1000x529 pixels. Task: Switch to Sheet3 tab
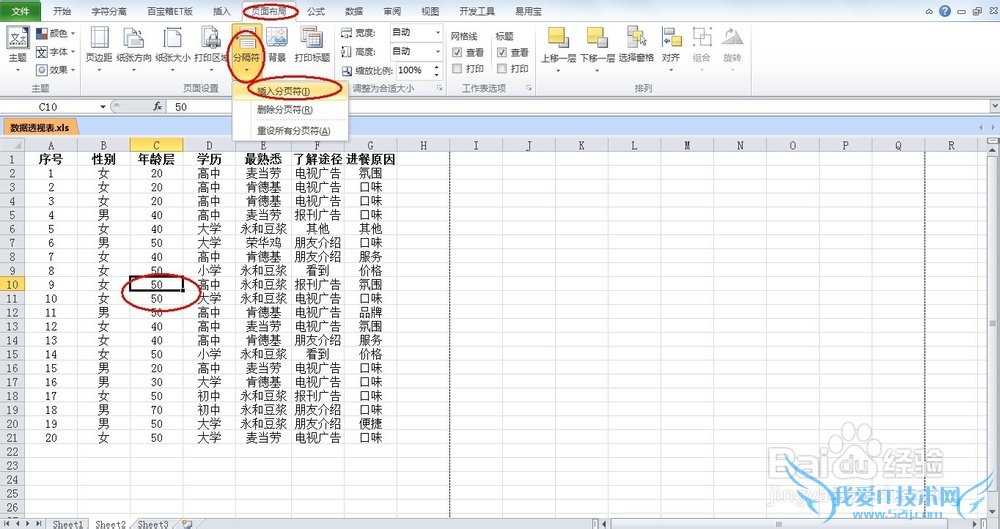click(x=153, y=524)
